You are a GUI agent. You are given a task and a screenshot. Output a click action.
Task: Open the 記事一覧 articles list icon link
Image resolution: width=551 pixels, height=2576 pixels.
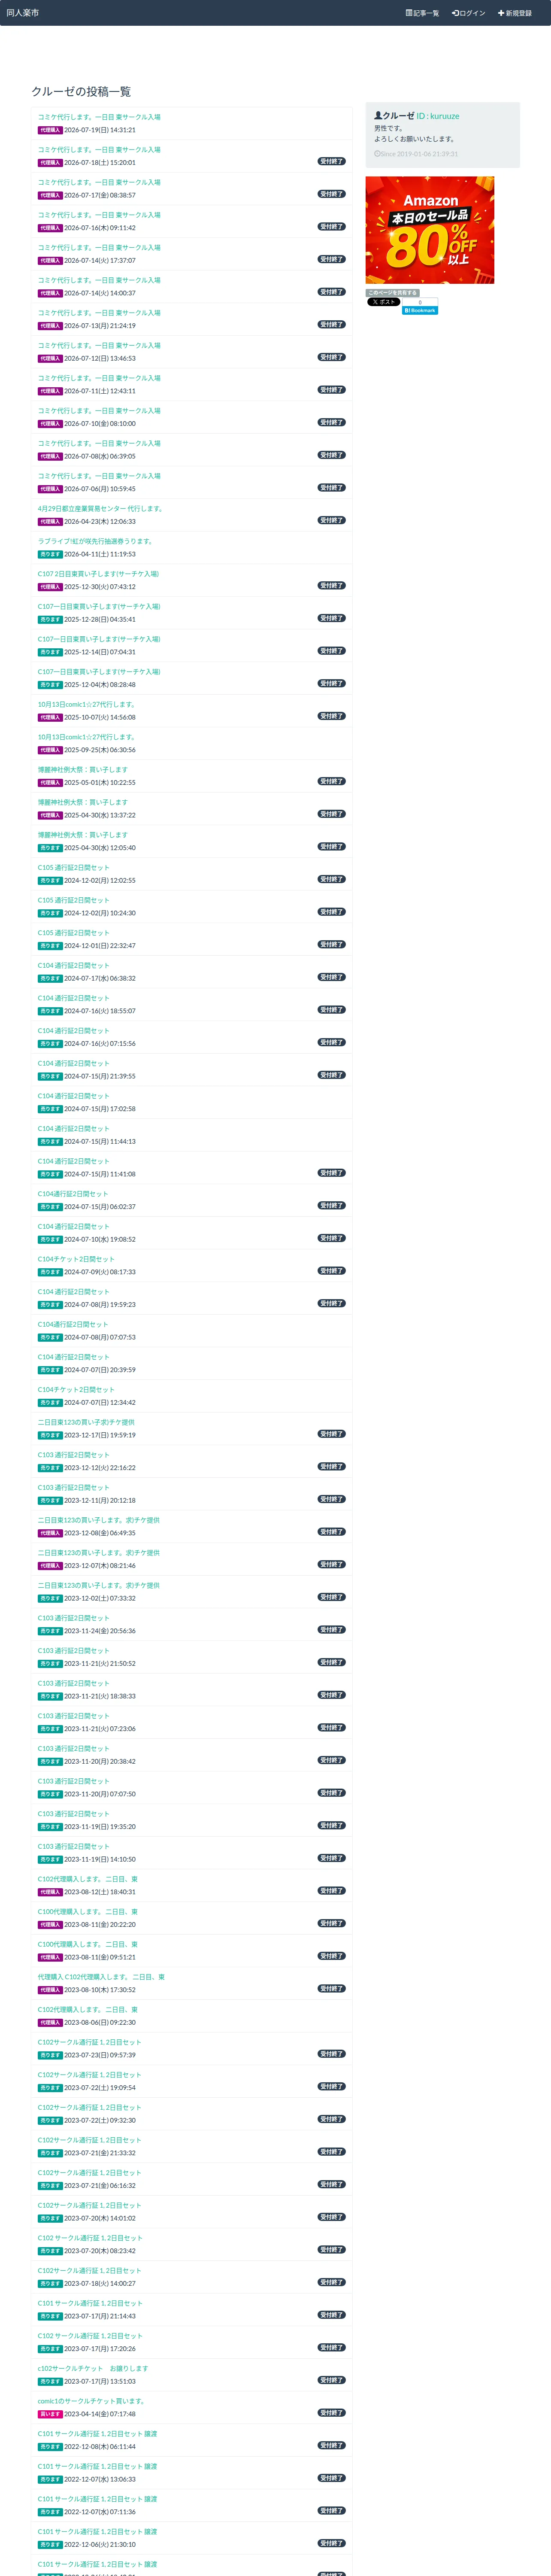(x=422, y=13)
